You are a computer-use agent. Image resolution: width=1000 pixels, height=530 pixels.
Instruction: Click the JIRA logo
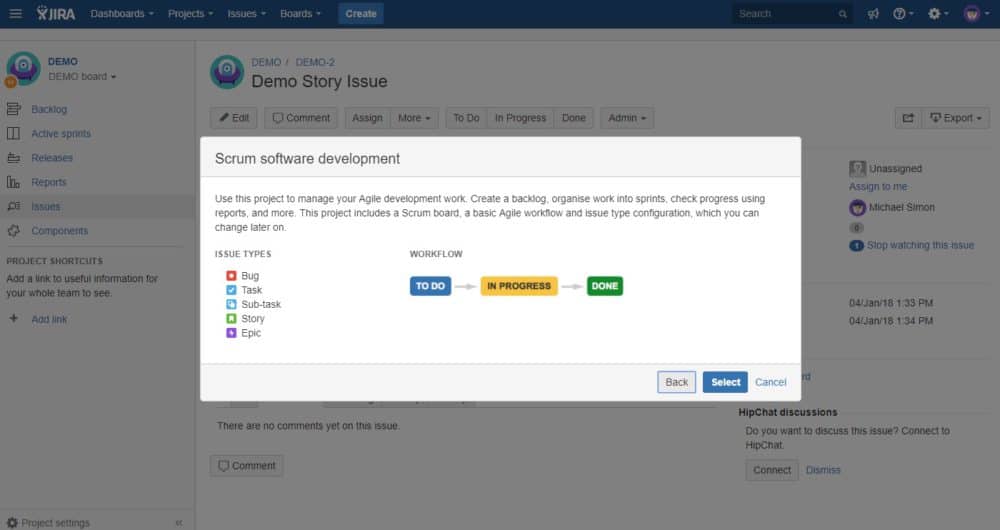(x=55, y=13)
